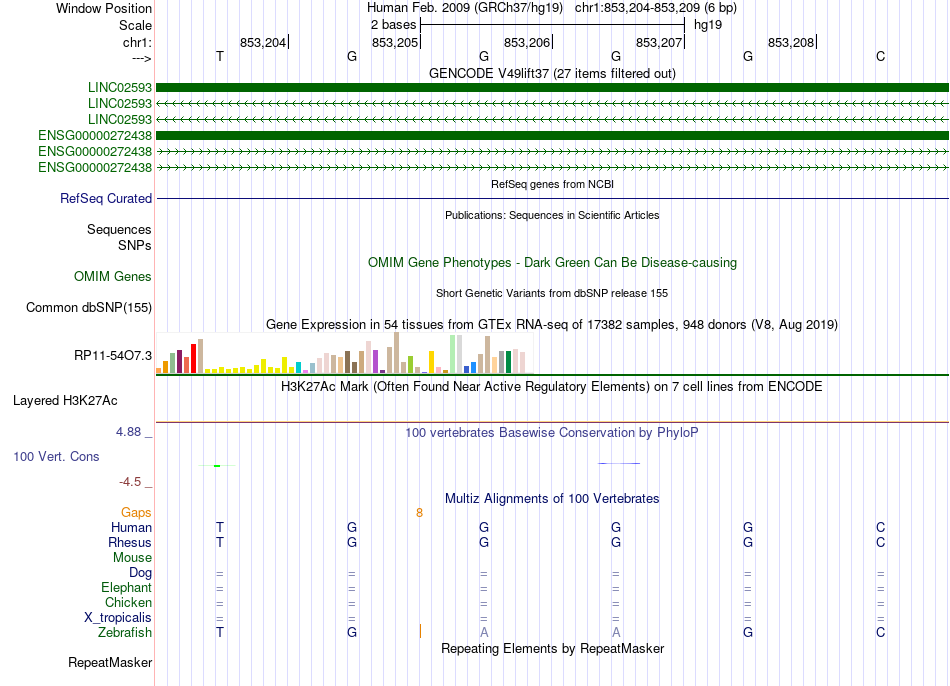Click the thick ENSG00000272438 exon bar
The height and width of the screenshot is (686, 950).
[552, 135]
